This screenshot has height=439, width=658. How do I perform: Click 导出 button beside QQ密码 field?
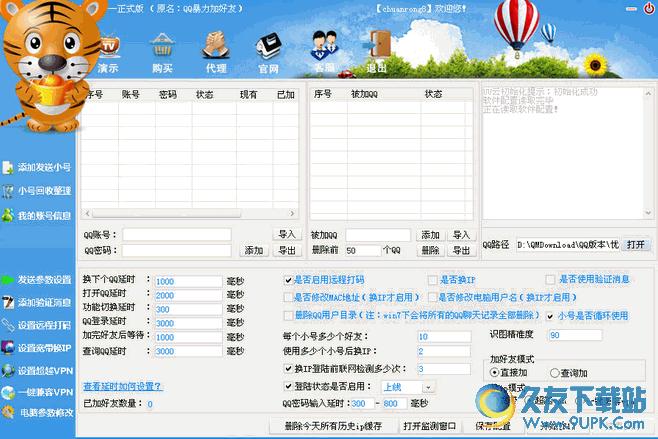pyautogui.click(x=287, y=251)
